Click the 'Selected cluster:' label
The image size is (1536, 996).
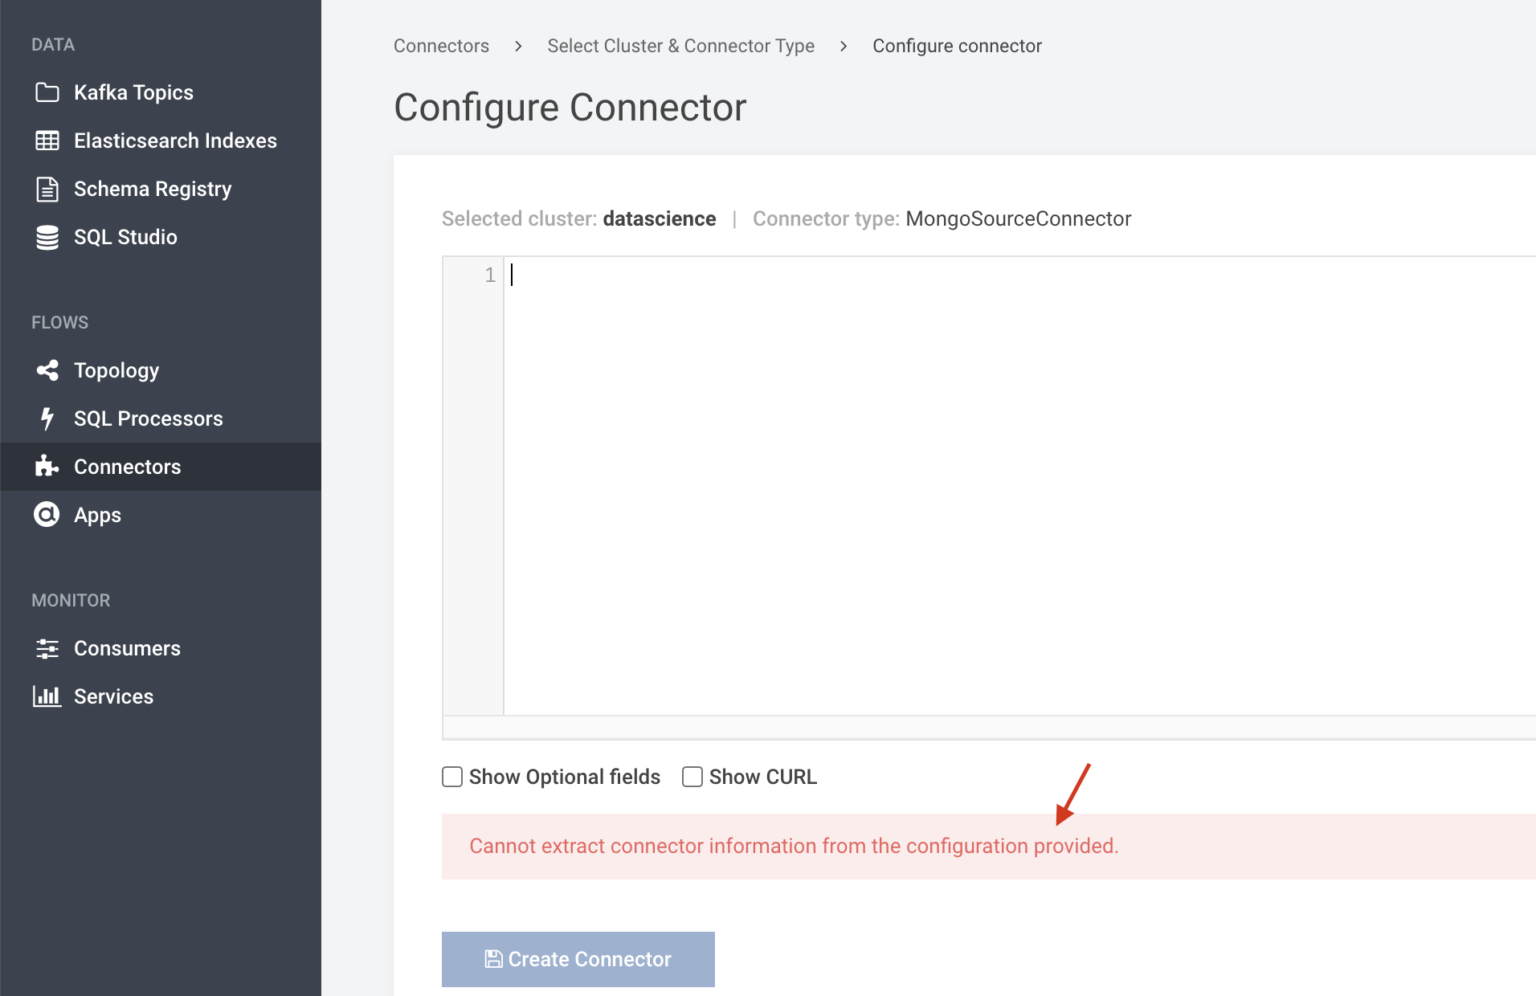tap(519, 219)
